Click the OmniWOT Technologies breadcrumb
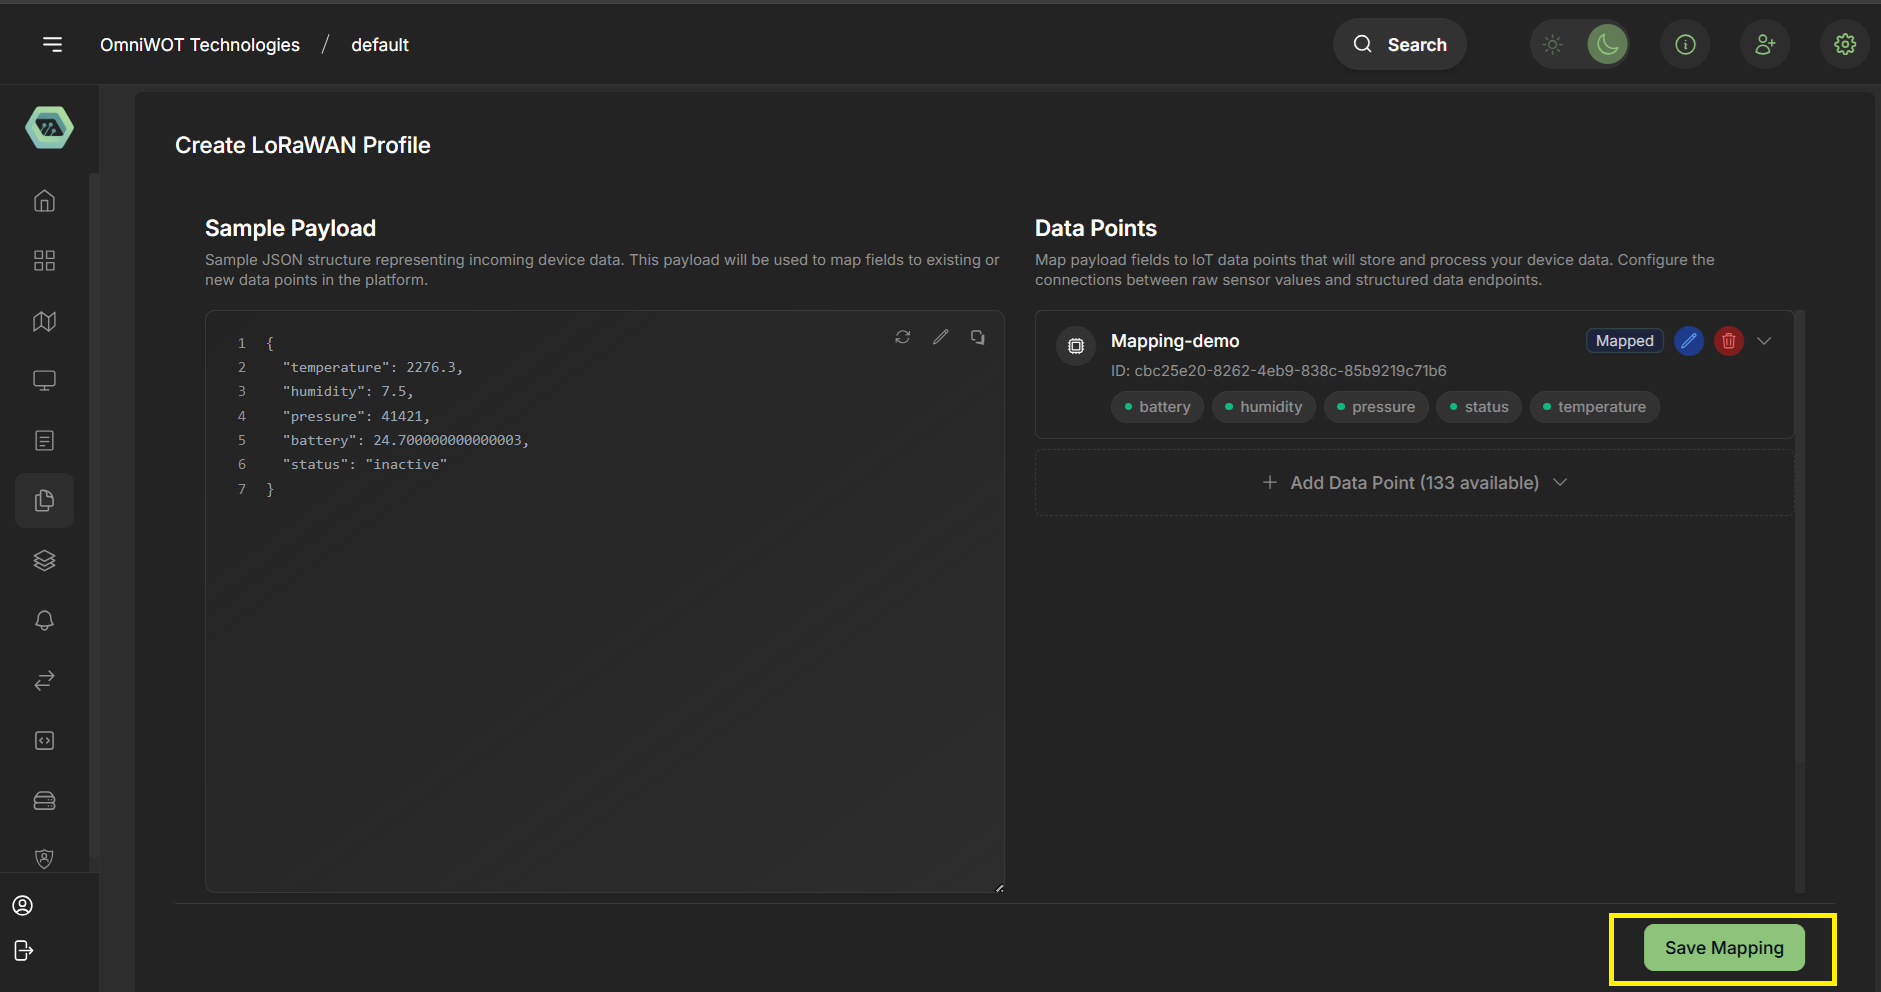This screenshot has width=1881, height=992. (199, 44)
